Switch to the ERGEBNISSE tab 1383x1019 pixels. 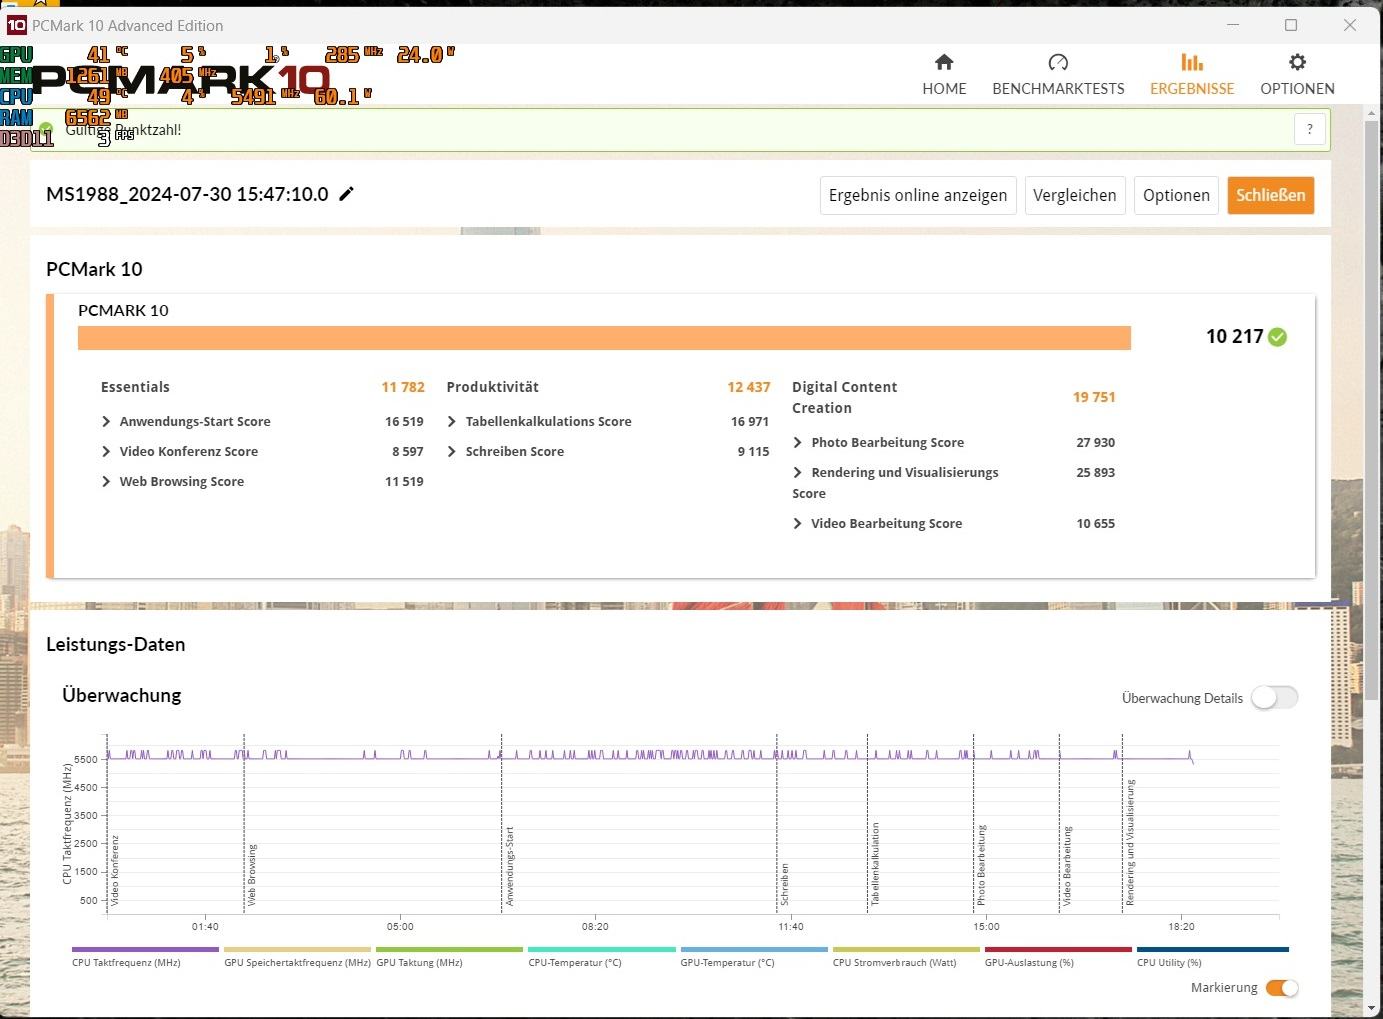pos(1192,75)
